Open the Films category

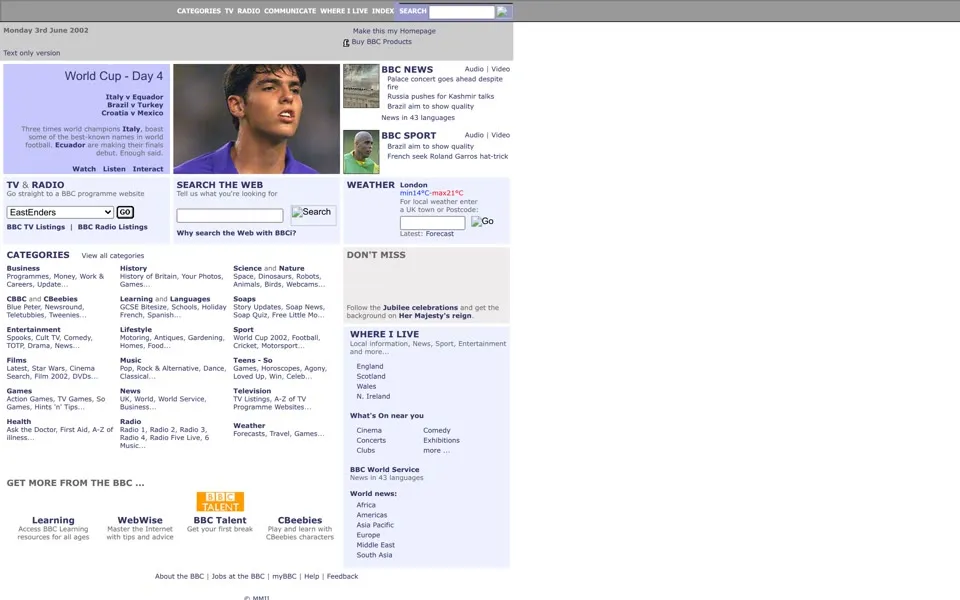click(17, 361)
